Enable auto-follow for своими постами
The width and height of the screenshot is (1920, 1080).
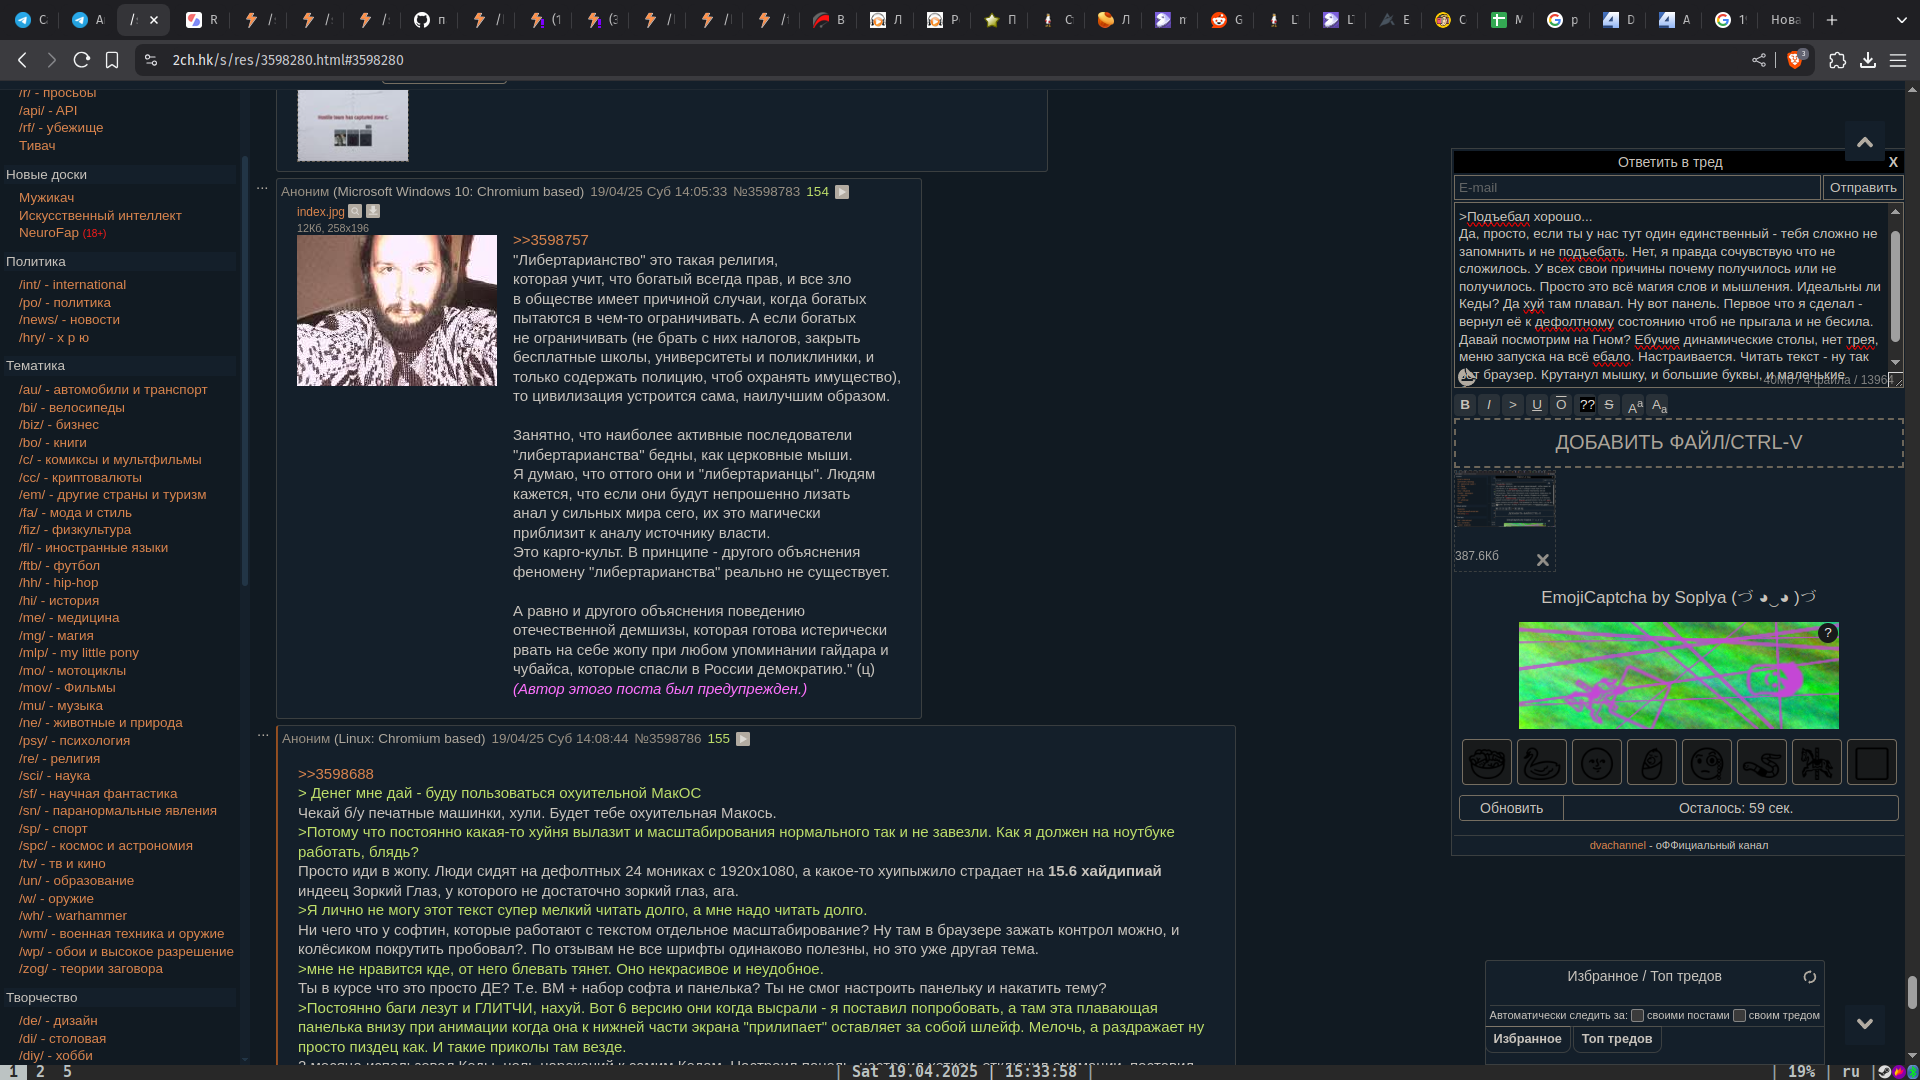1637,1015
